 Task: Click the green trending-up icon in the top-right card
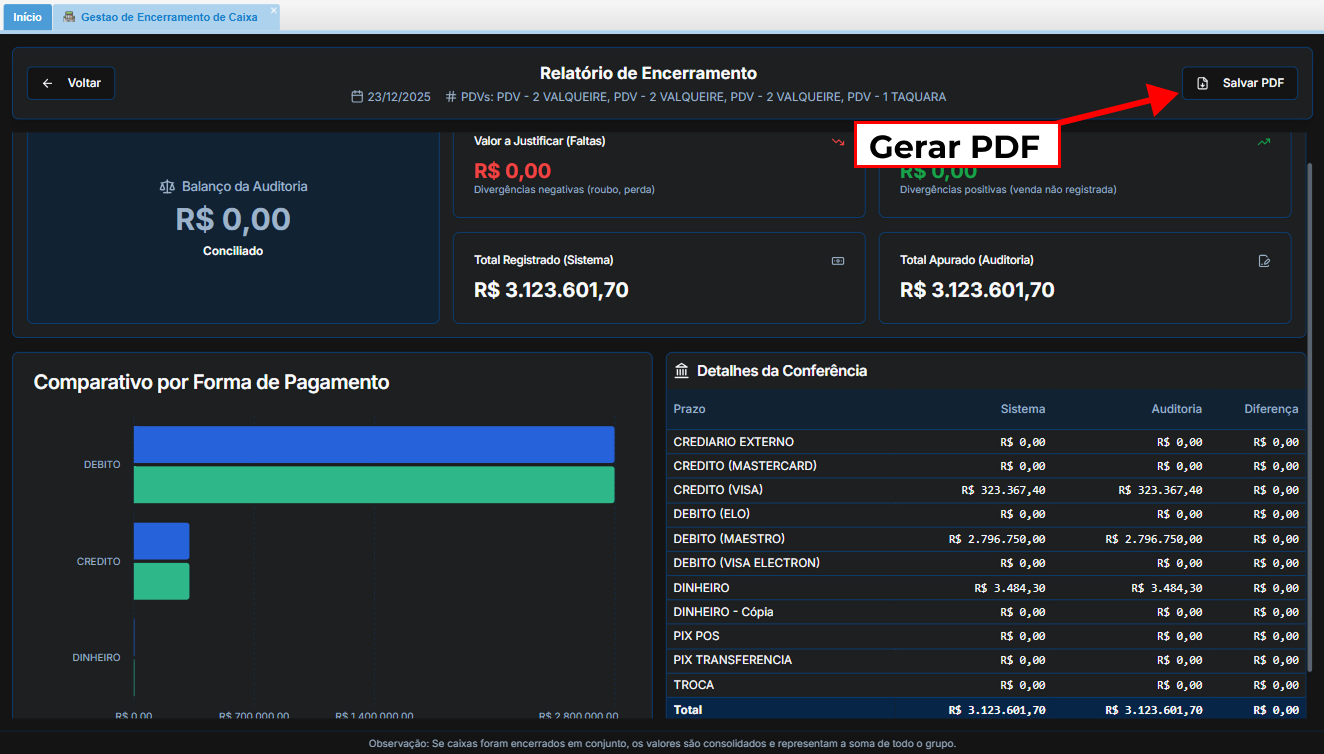coord(1264,142)
